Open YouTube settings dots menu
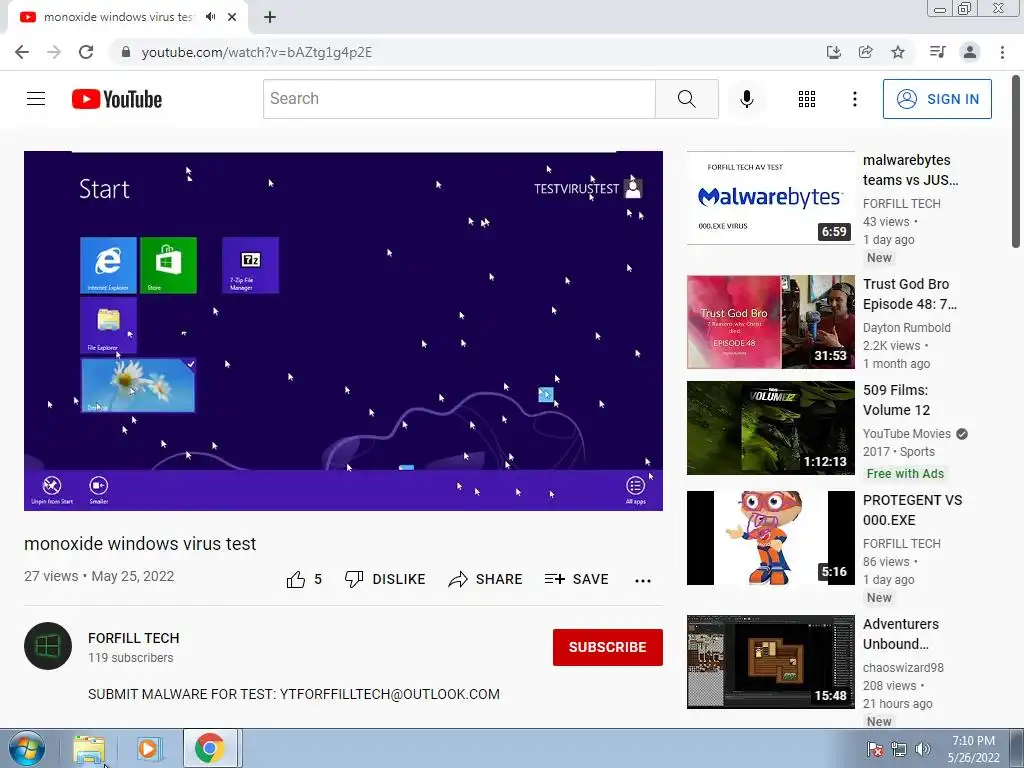Image resolution: width=1024 pixels, height=768 pixels. (854, 99)
